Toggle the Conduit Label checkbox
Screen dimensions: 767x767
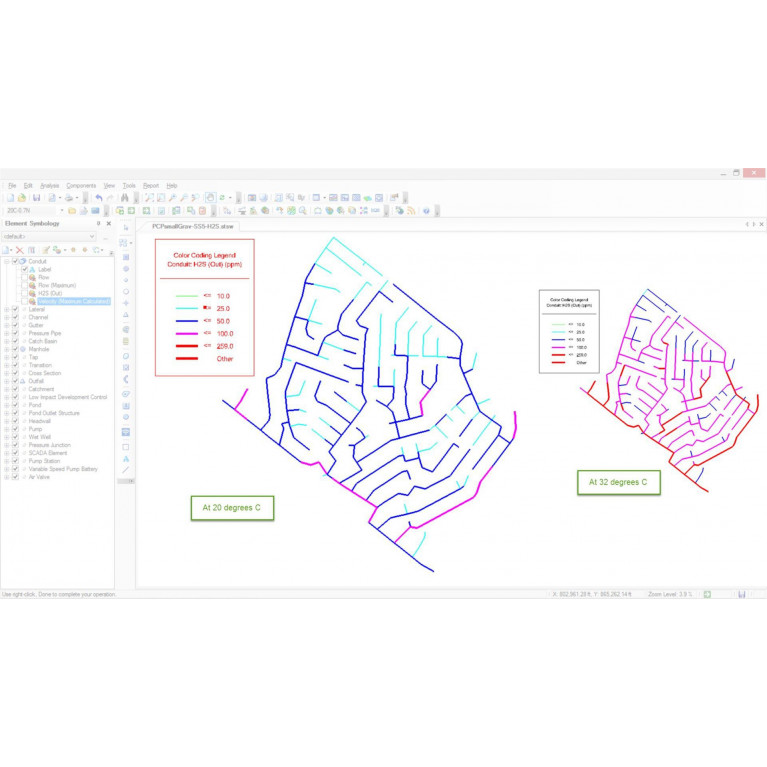pyautogui.click(x=25, y=269)
